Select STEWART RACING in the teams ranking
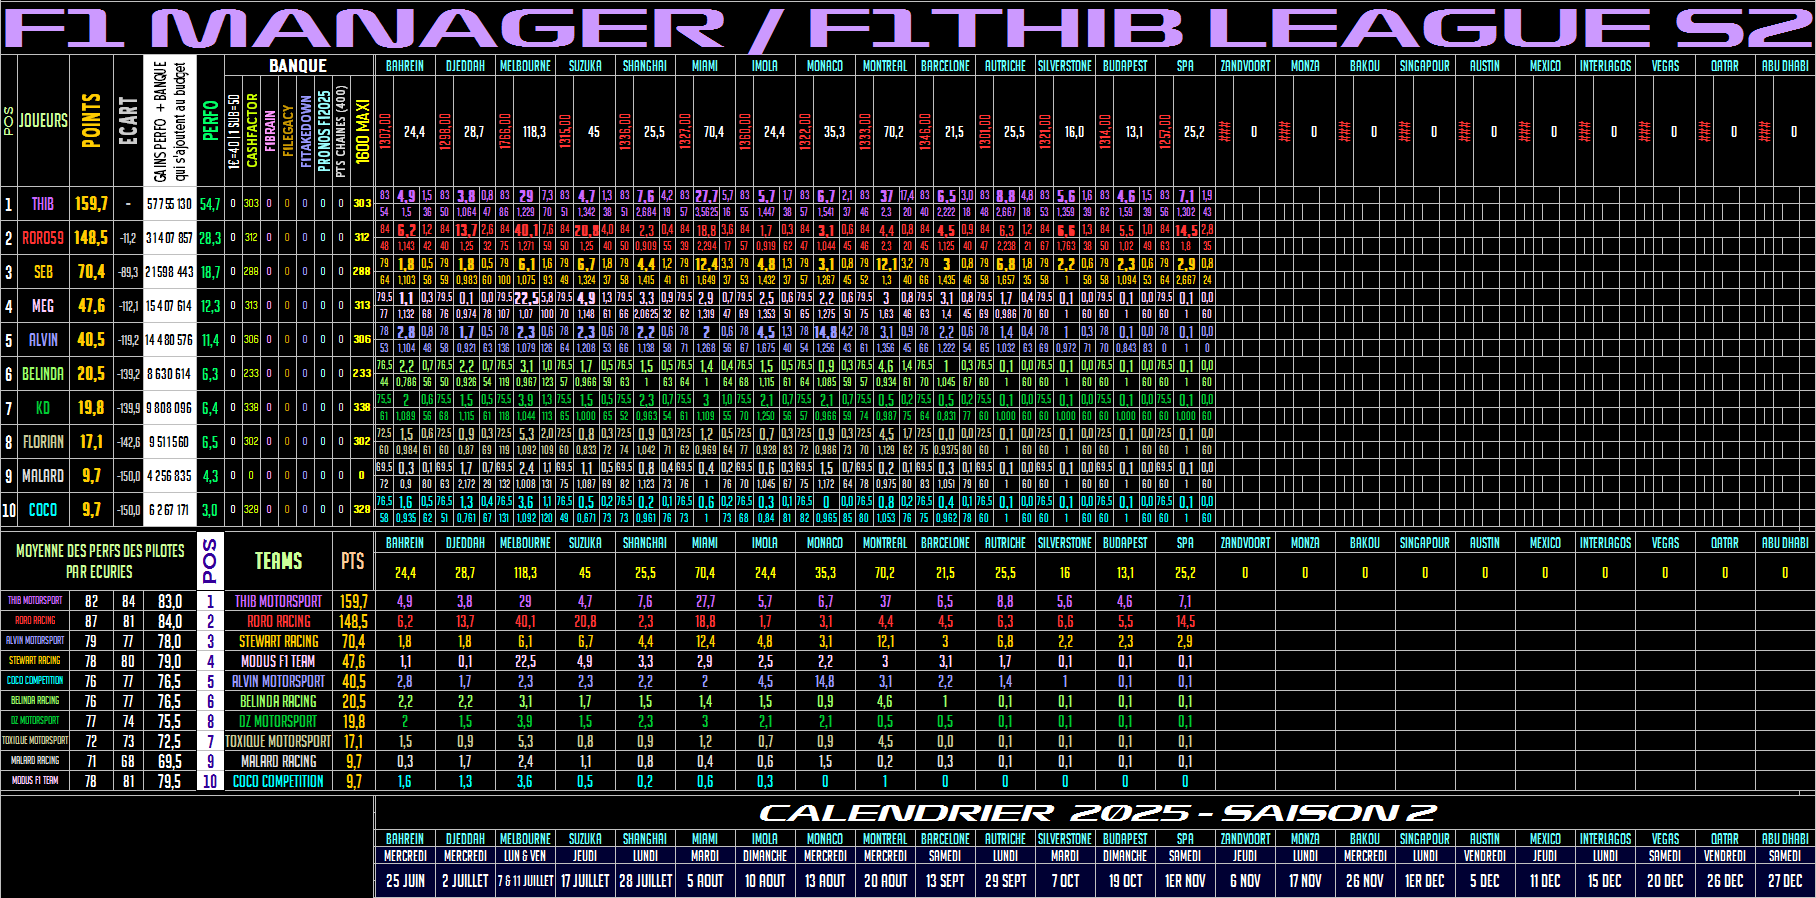 (x=278, y=642)
